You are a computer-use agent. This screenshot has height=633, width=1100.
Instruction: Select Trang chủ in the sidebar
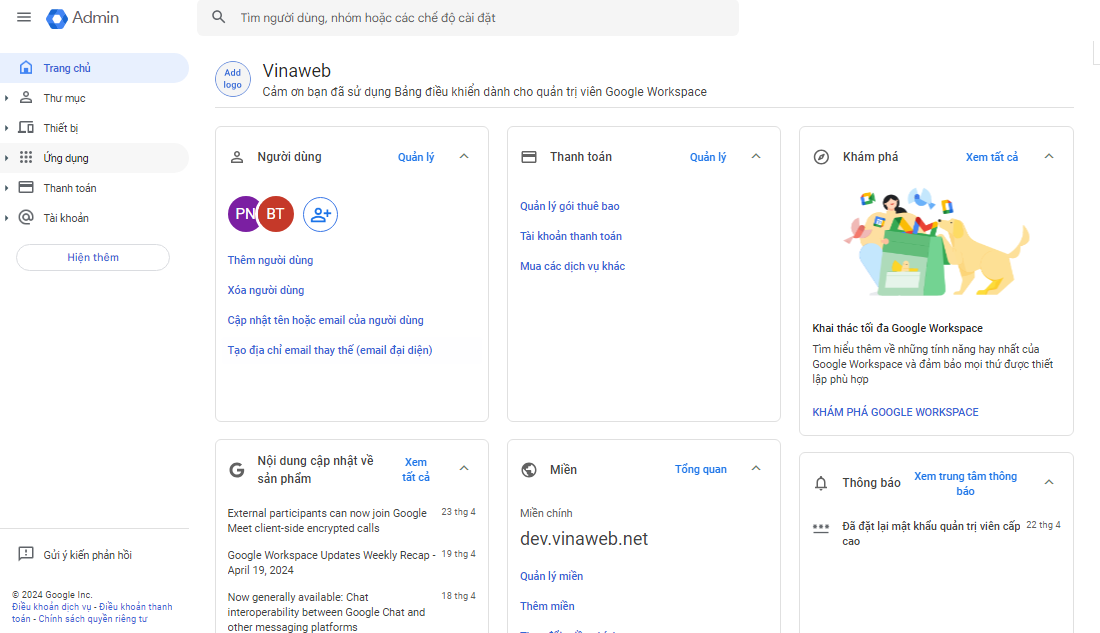[67, 68]
